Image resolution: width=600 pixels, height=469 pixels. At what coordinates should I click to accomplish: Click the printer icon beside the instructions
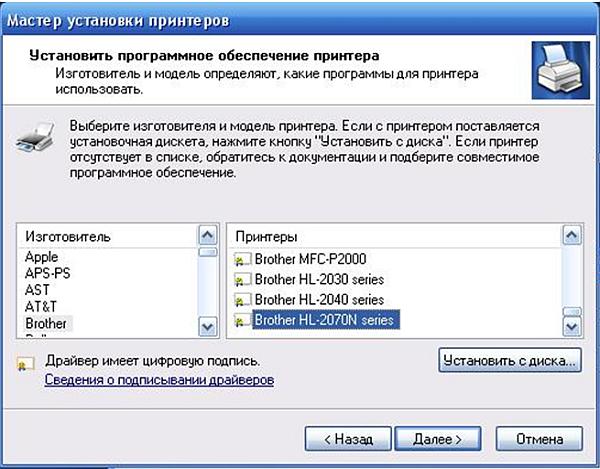click(x=33, y=140)
